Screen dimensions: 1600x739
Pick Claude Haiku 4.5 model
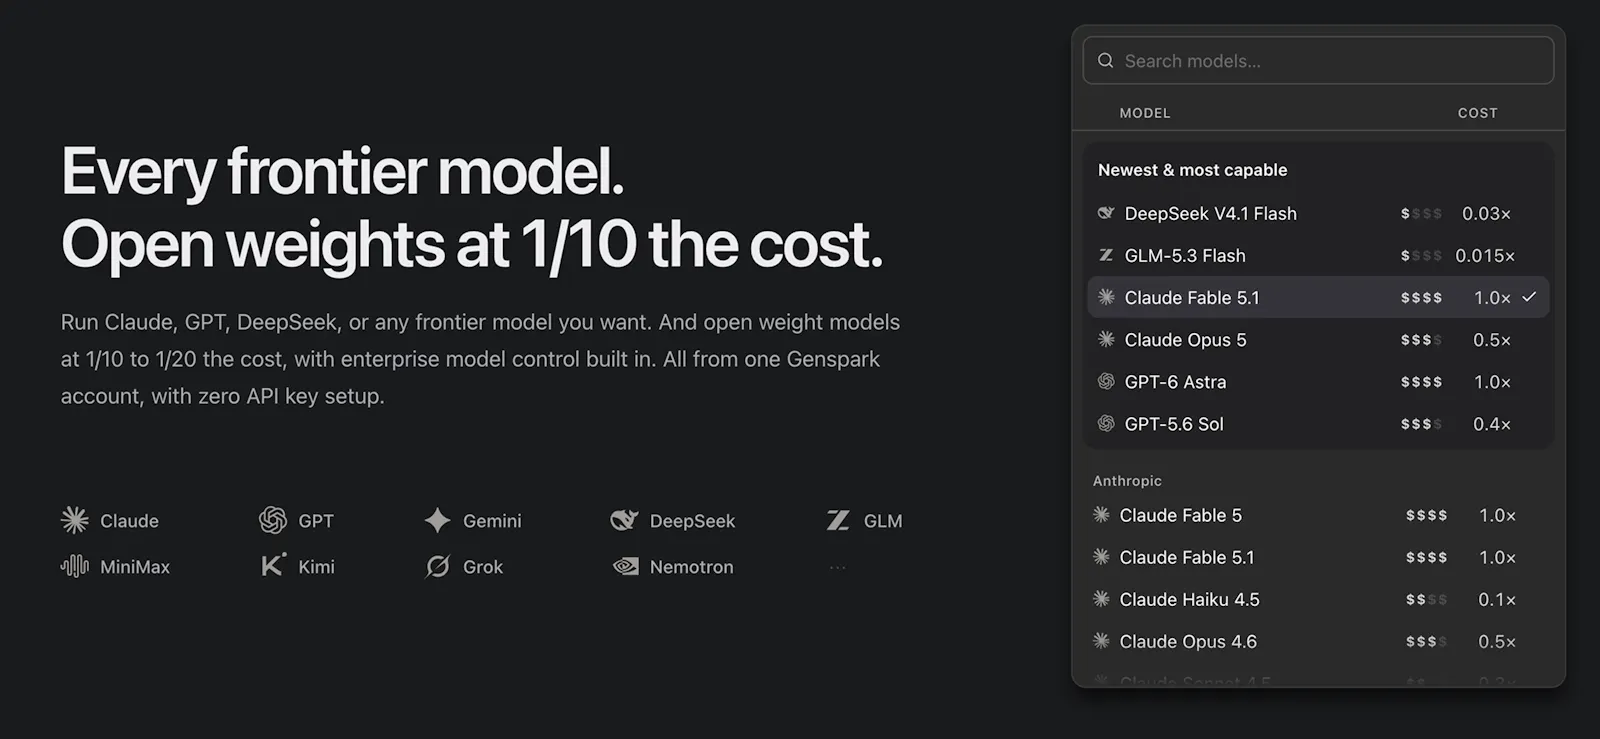point(1318,599)
